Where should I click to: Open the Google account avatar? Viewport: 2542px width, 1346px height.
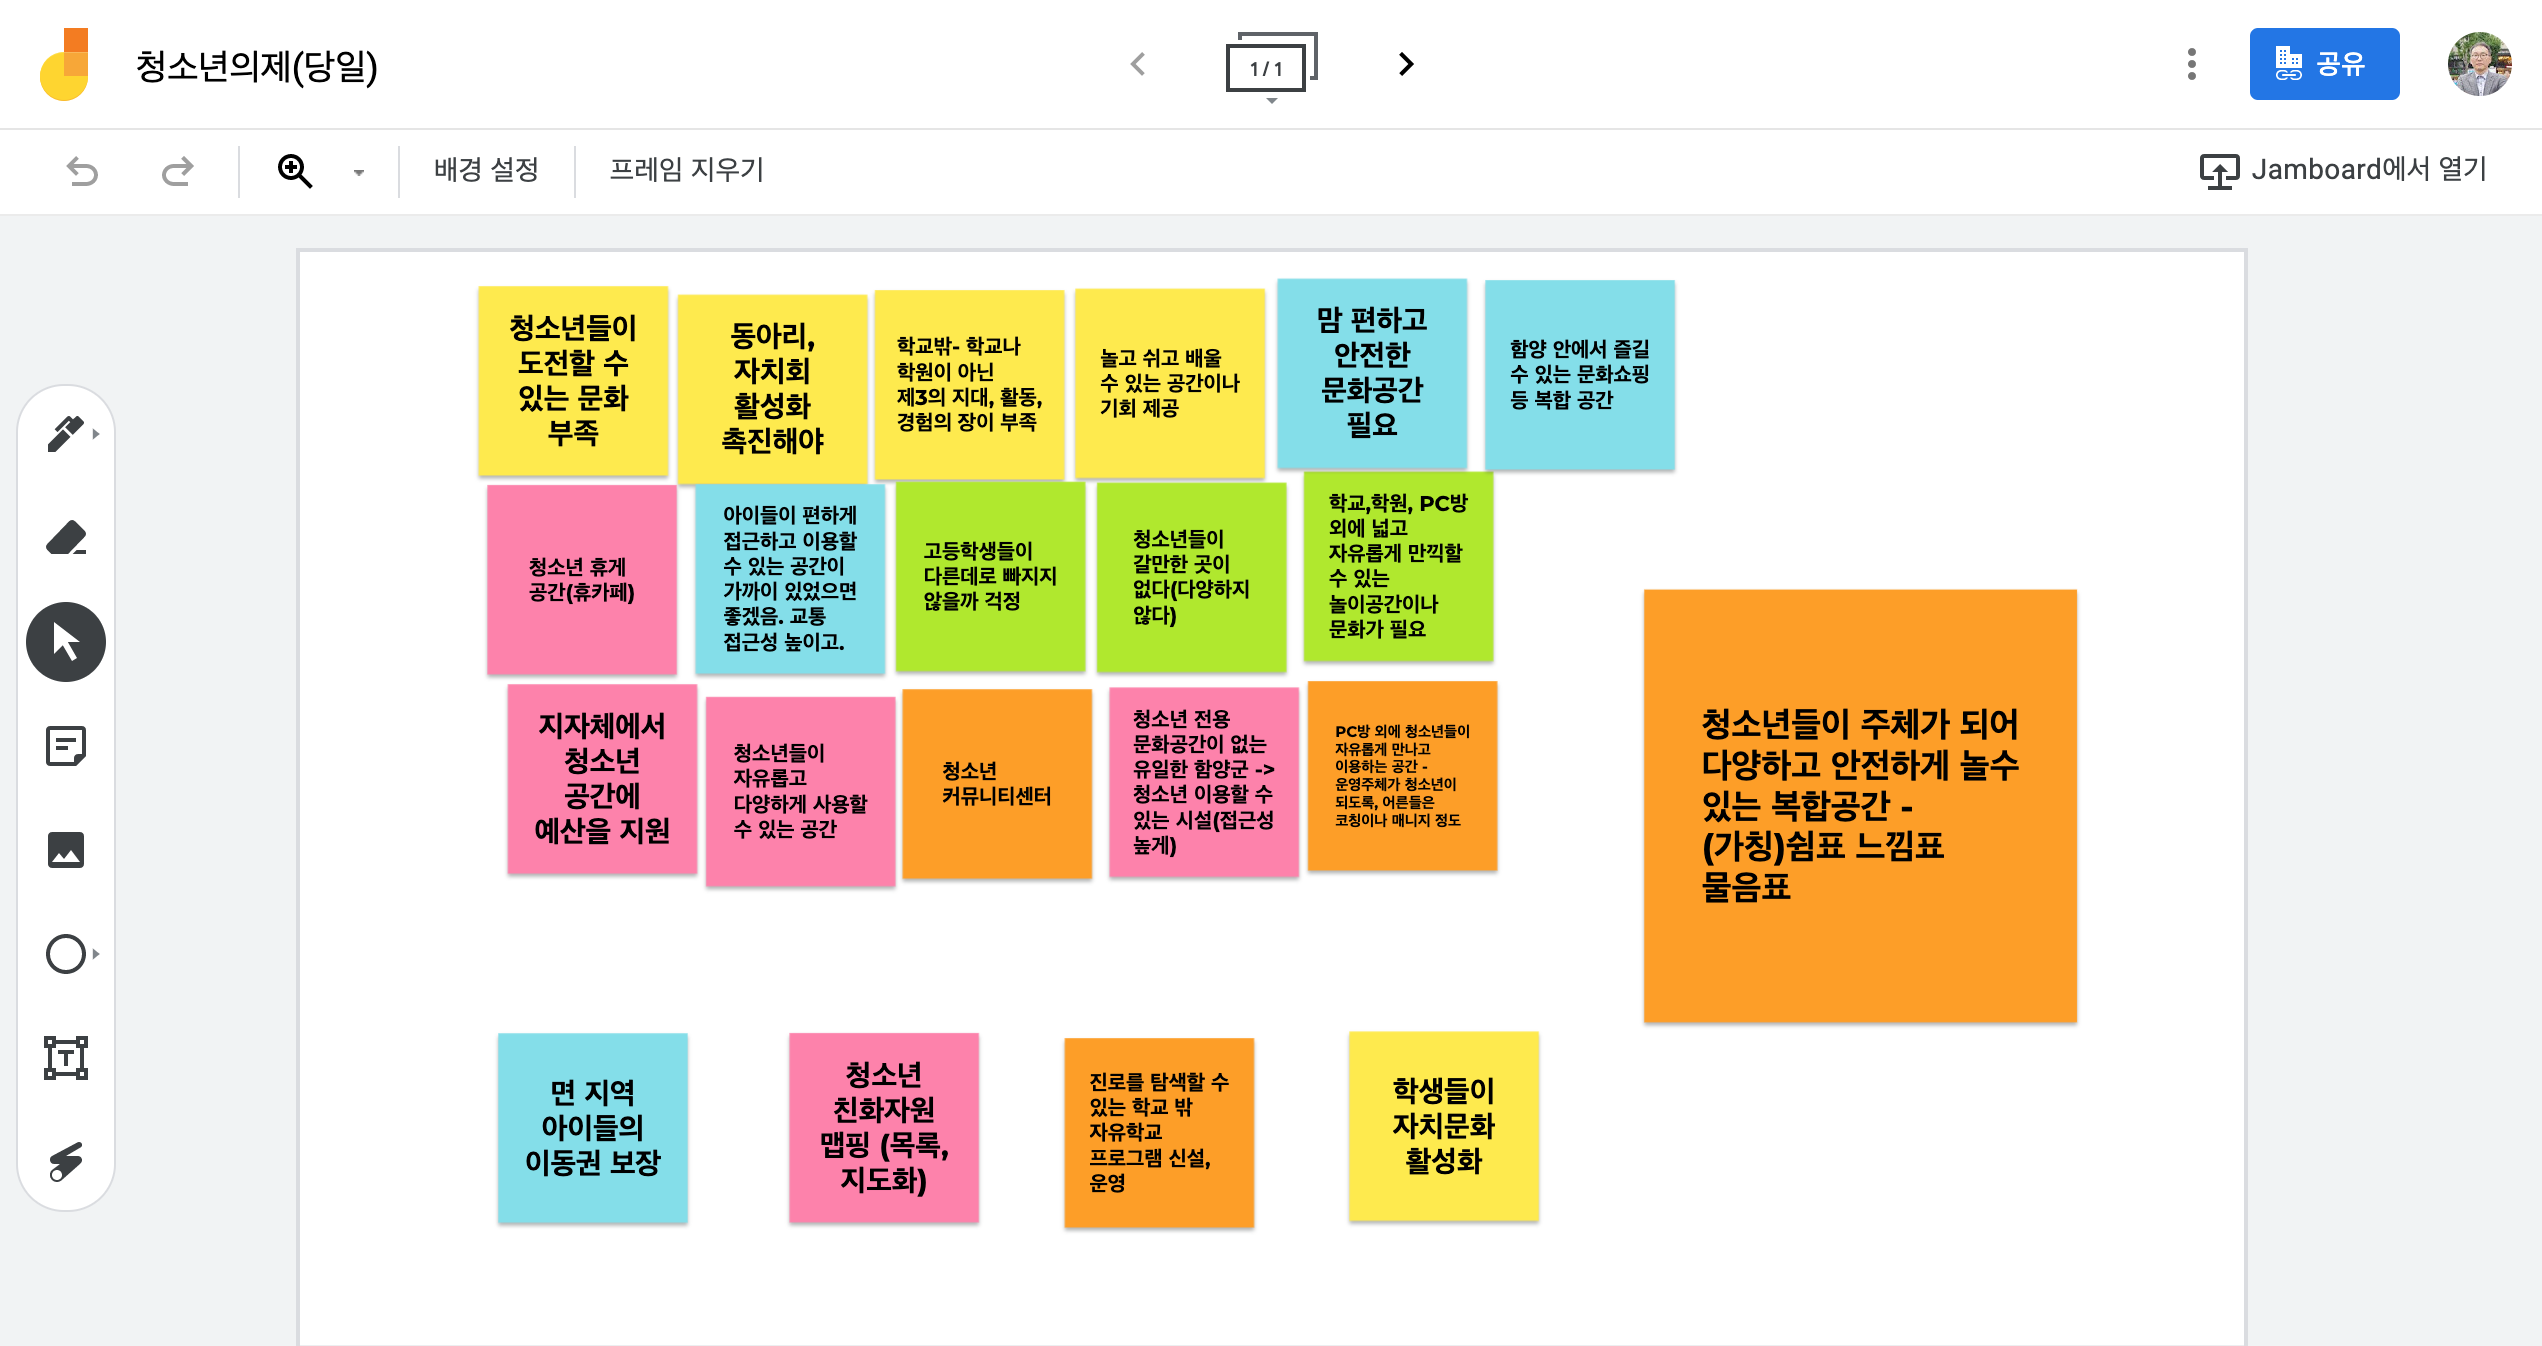click(2478, 64)
